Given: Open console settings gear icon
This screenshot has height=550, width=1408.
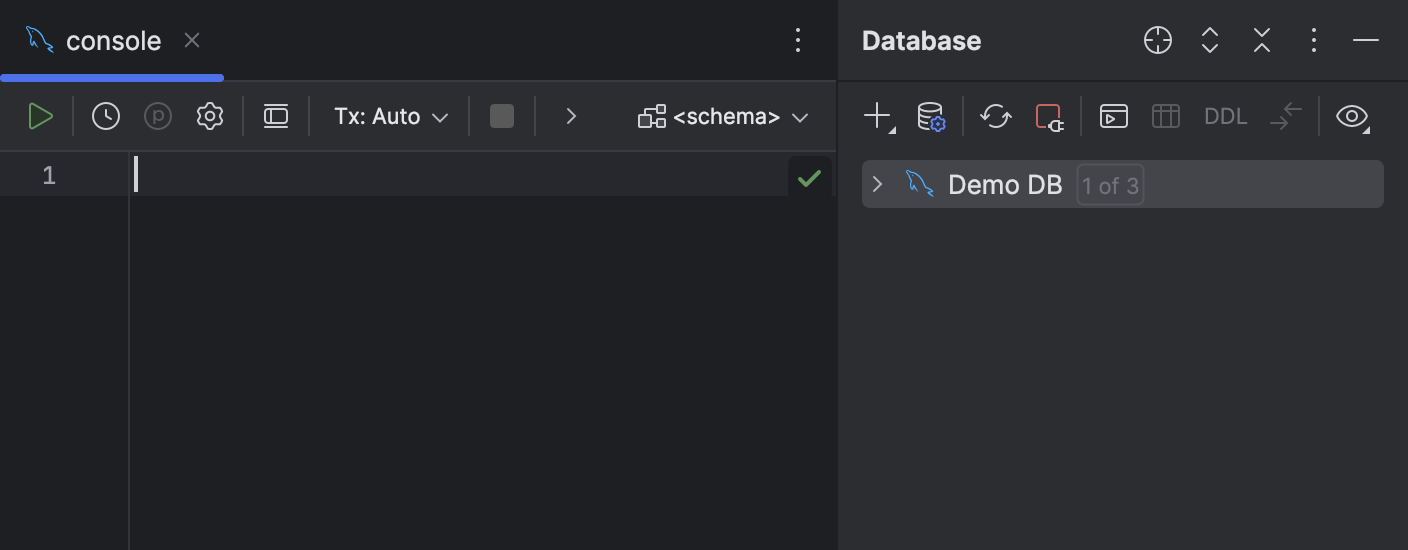Looking at the screenshot, I should point(210,117).
